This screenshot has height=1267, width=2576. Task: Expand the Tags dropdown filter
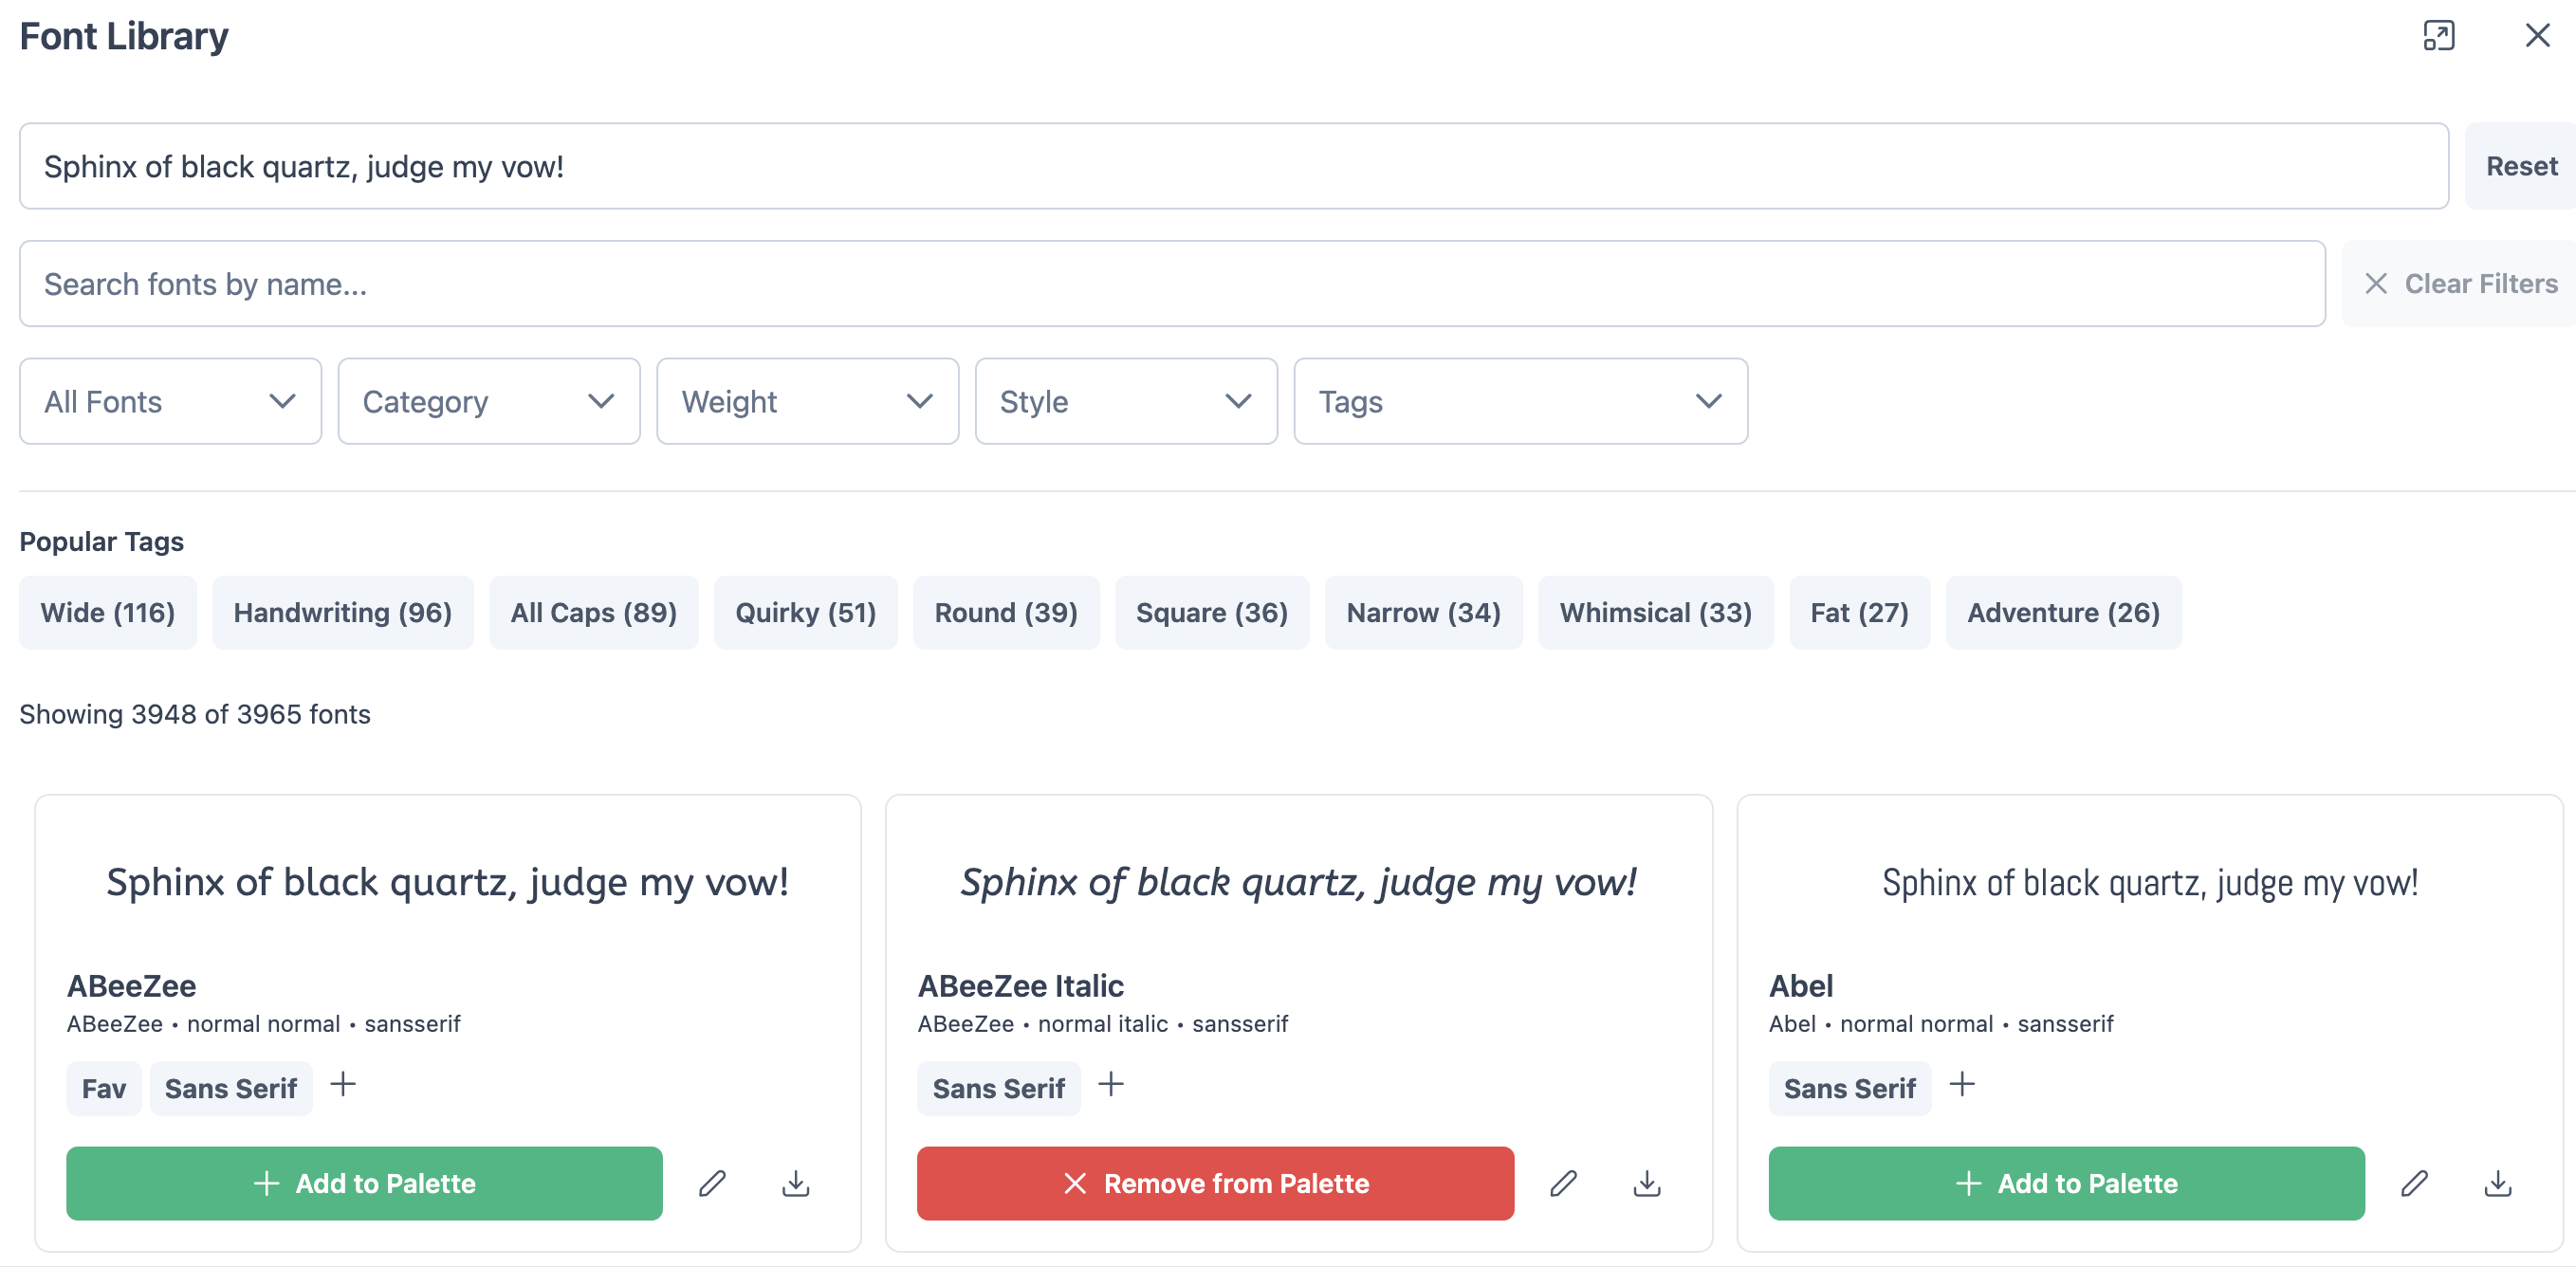[x=1519, y=401]
